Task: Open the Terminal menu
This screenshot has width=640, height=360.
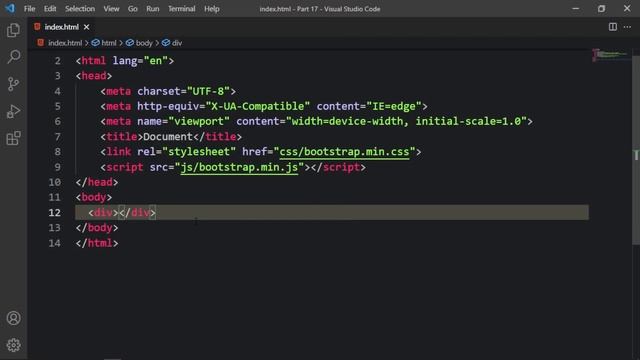Action: 182,9
